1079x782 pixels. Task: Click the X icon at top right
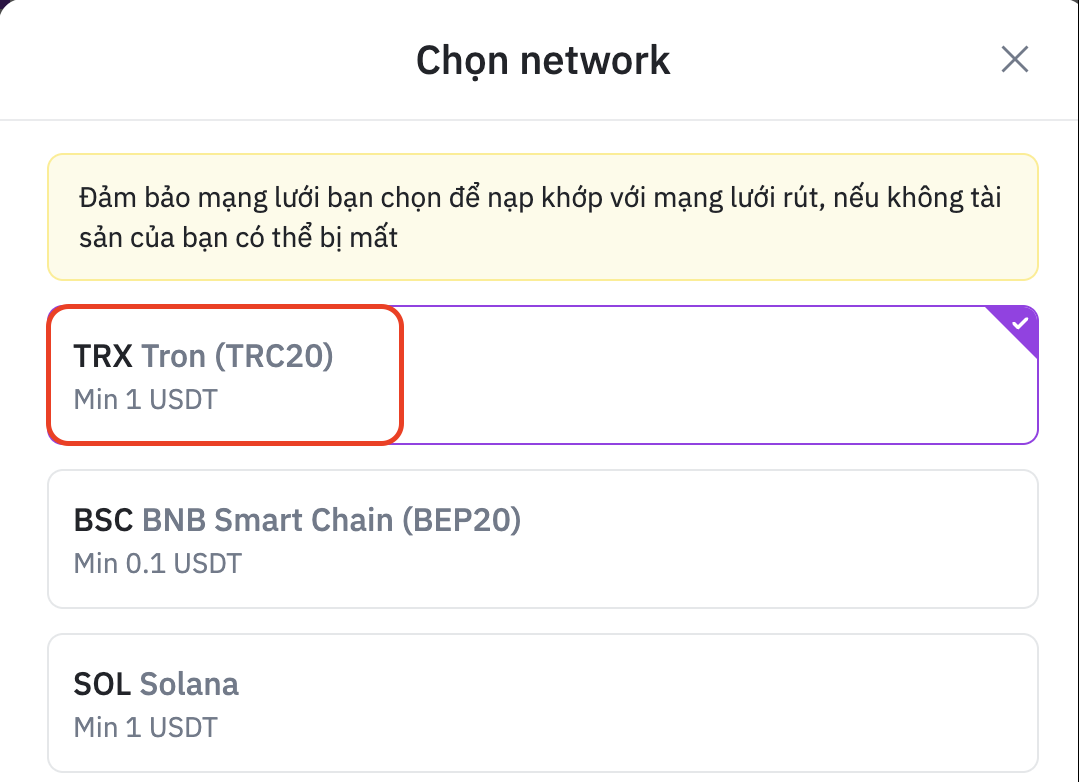click(1014, 59)
